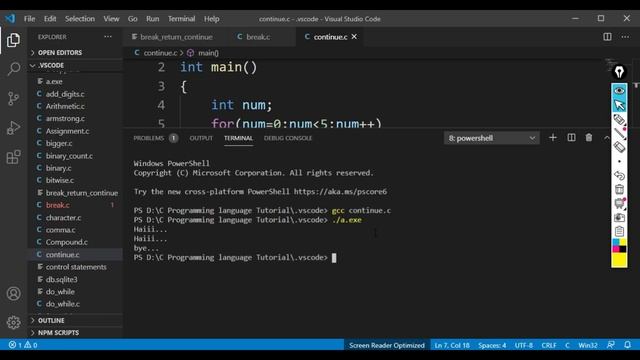Open the Run and Debug view
Image resolution: width=640 pixels, height=360 pixels.
pos(13,128)
